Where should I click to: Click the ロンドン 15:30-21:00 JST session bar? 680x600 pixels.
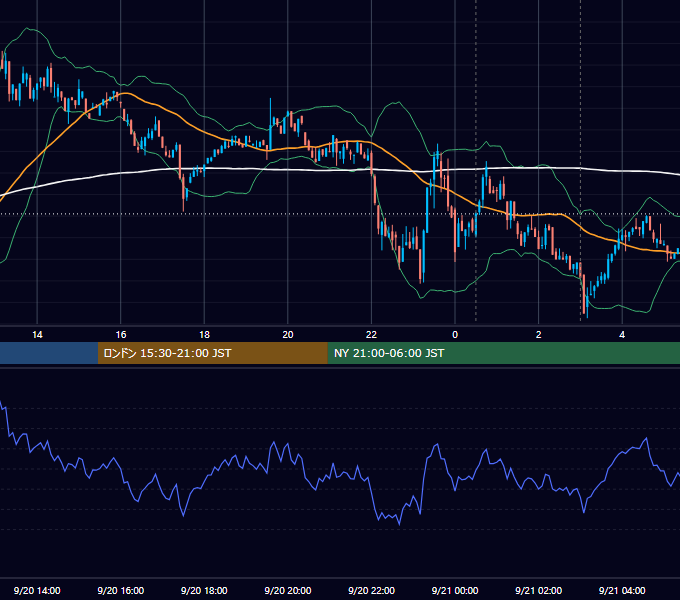click(x=212, y=353)
